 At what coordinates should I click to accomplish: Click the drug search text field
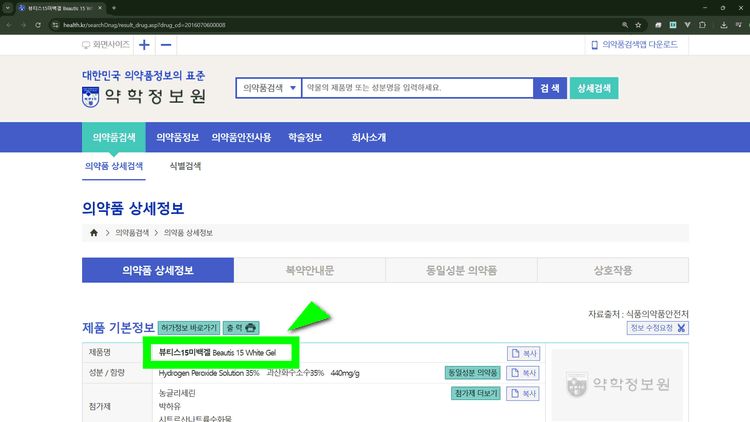pyautogui.click(x=416, y=88)
